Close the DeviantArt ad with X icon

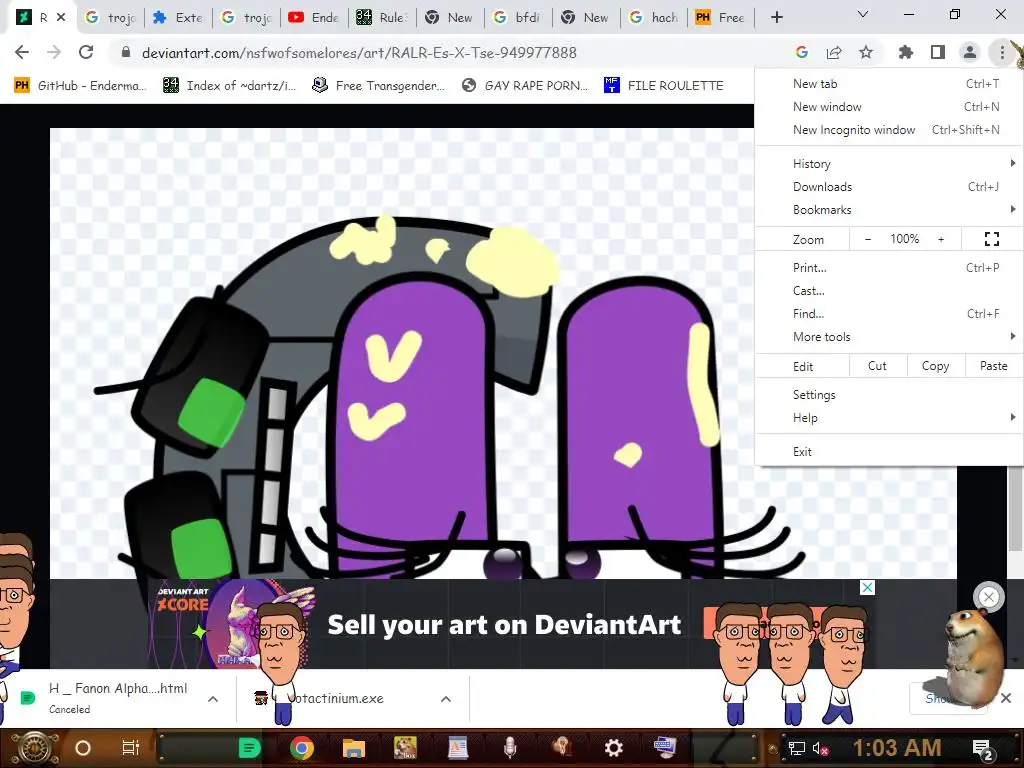click(x=867, y=588)
